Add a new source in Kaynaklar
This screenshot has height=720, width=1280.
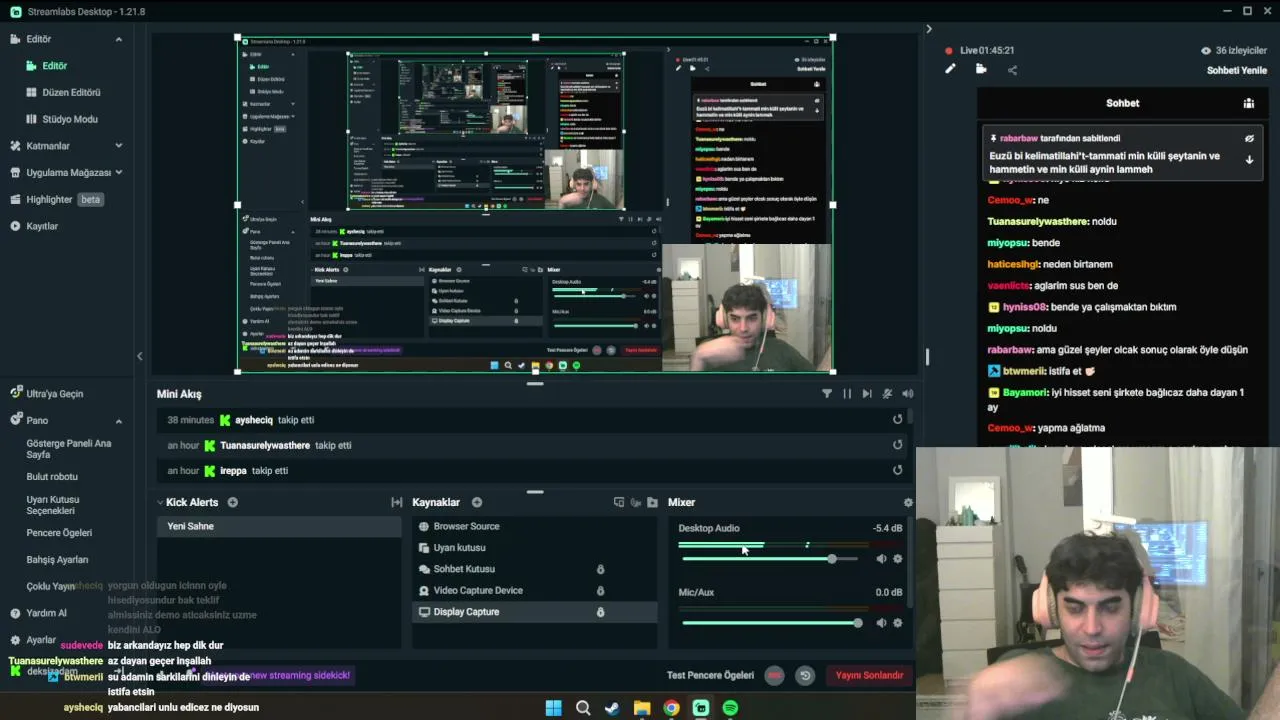pyautogui.click(x=477, y=502)
